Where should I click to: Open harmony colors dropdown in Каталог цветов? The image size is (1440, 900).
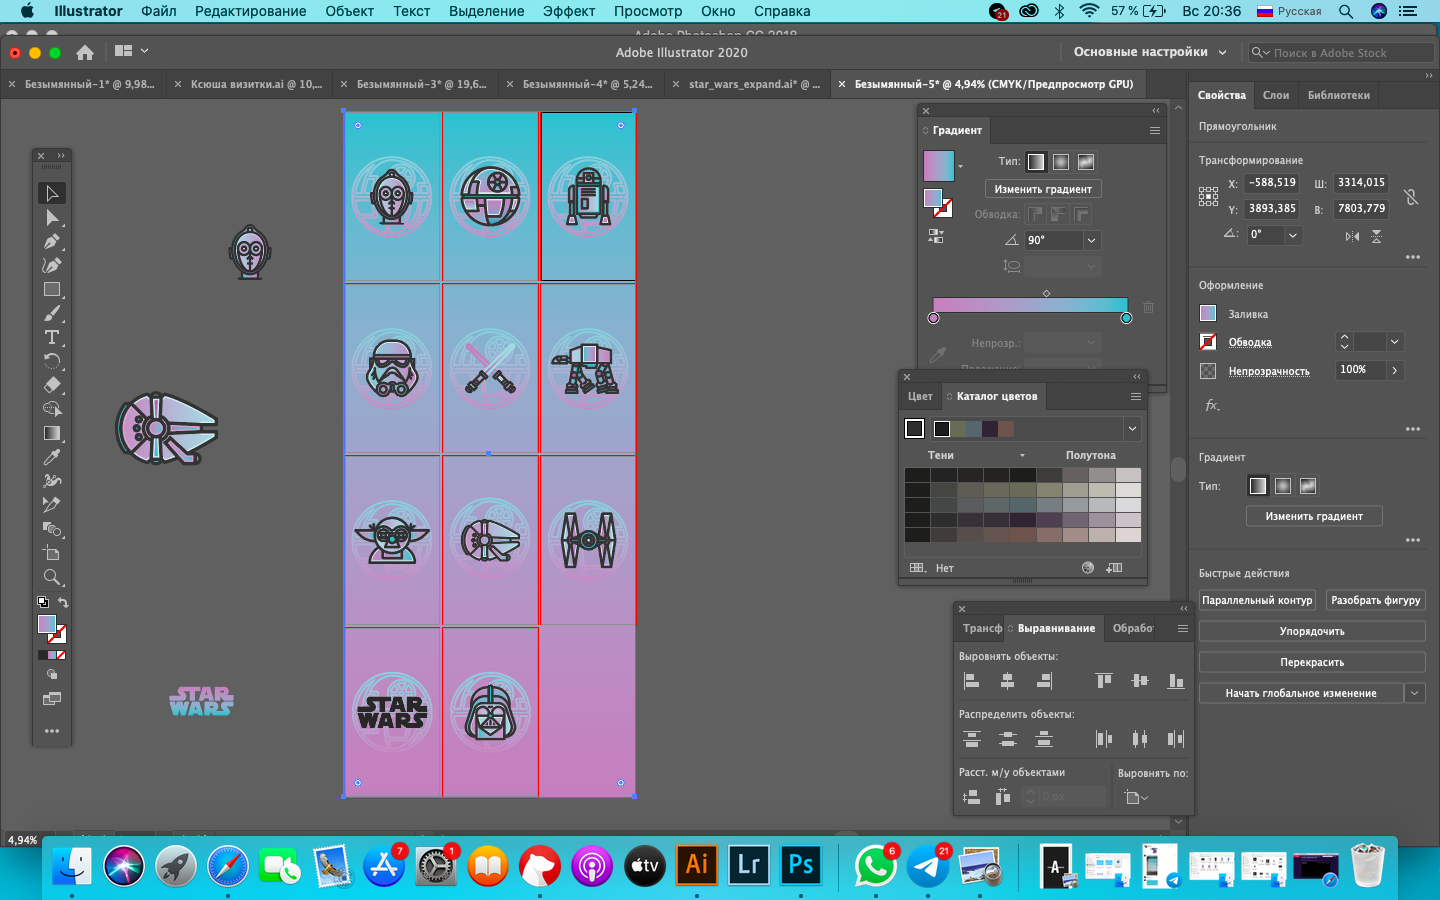point(1132,429)
